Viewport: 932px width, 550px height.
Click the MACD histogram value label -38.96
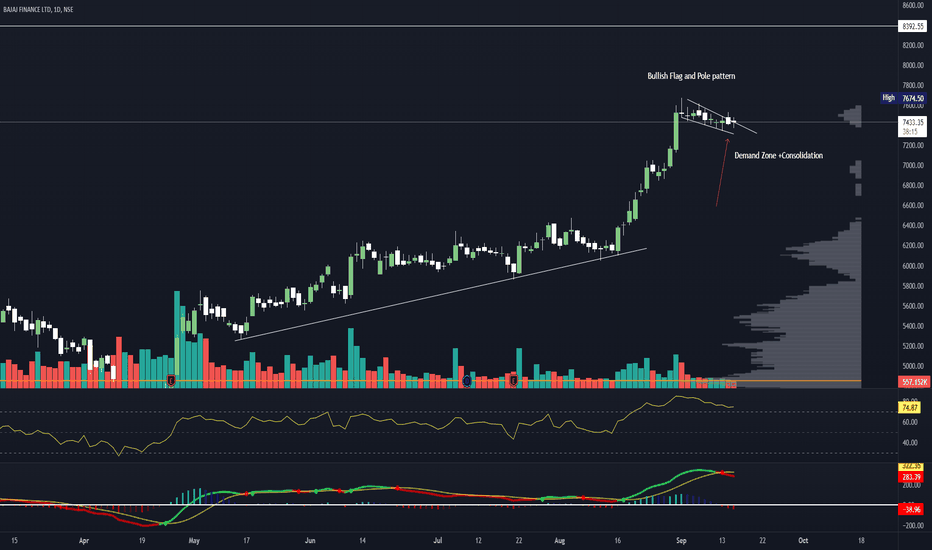[911, 510]
